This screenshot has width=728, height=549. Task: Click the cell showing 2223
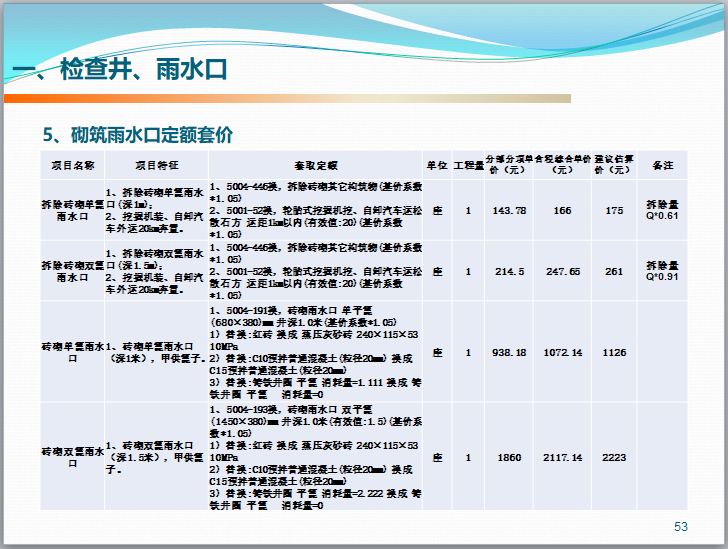click(x=614, y=457)
